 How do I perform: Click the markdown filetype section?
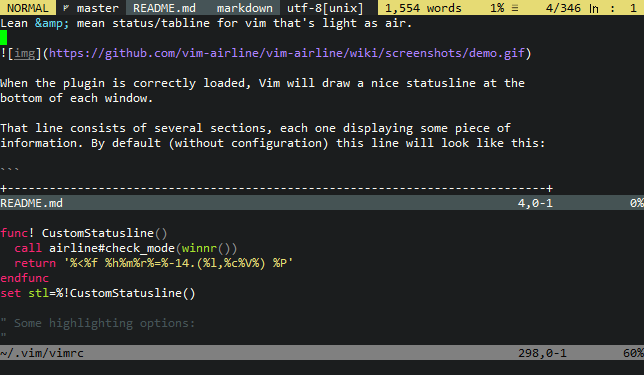pos(244,8)
